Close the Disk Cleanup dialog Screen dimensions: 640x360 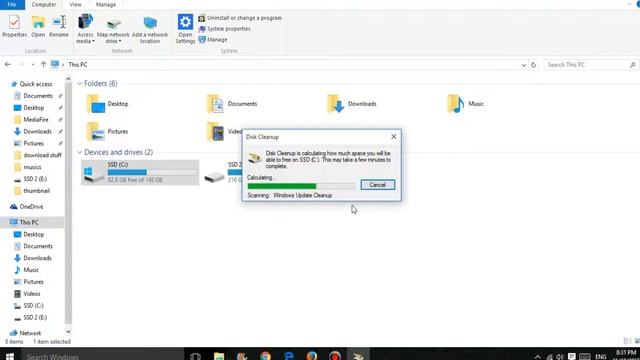coord(393,137)
